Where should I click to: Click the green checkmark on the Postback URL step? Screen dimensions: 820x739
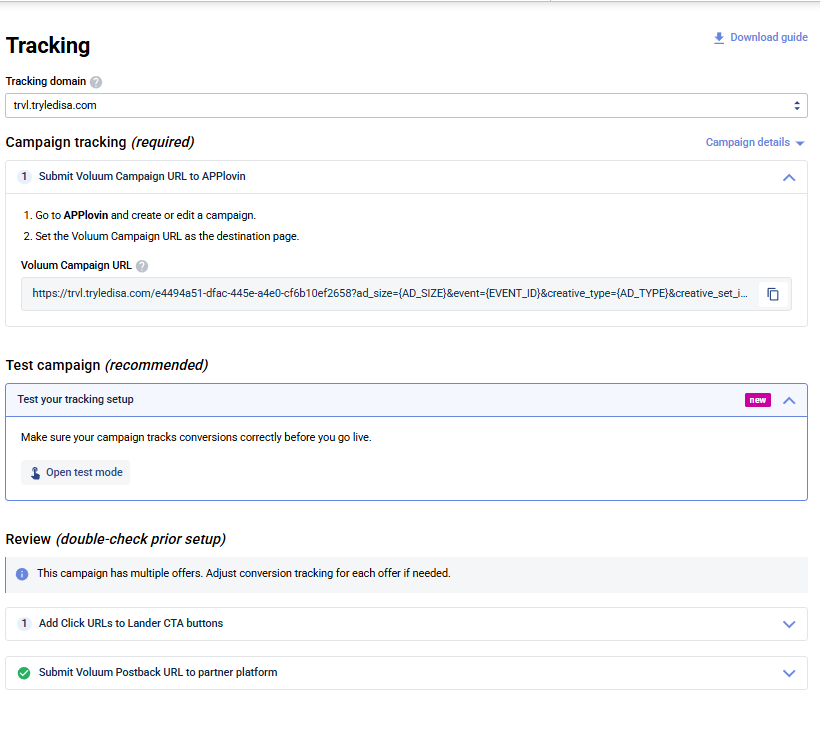pyautogui.click(x=24, y=672)
